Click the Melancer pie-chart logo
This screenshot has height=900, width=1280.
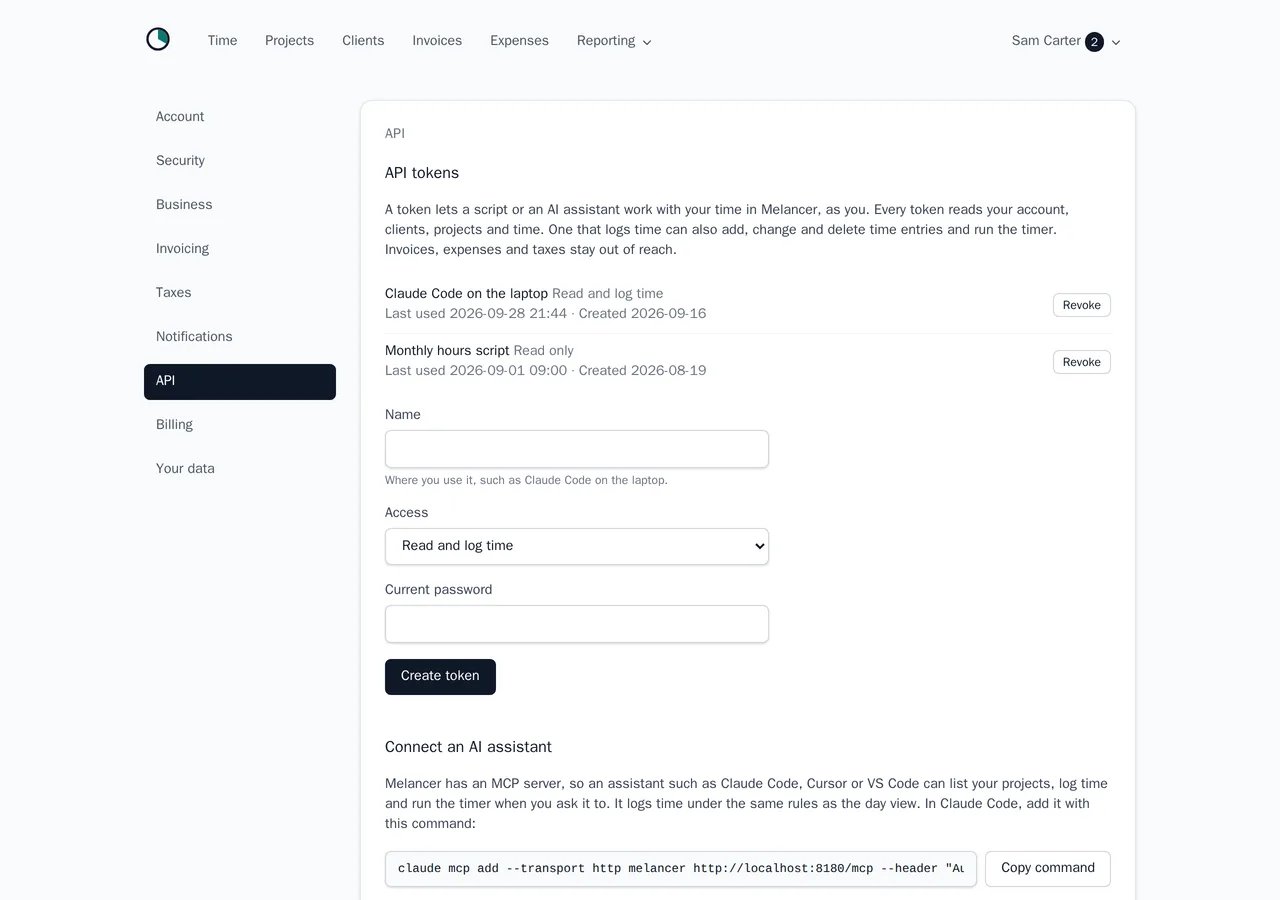158,40
